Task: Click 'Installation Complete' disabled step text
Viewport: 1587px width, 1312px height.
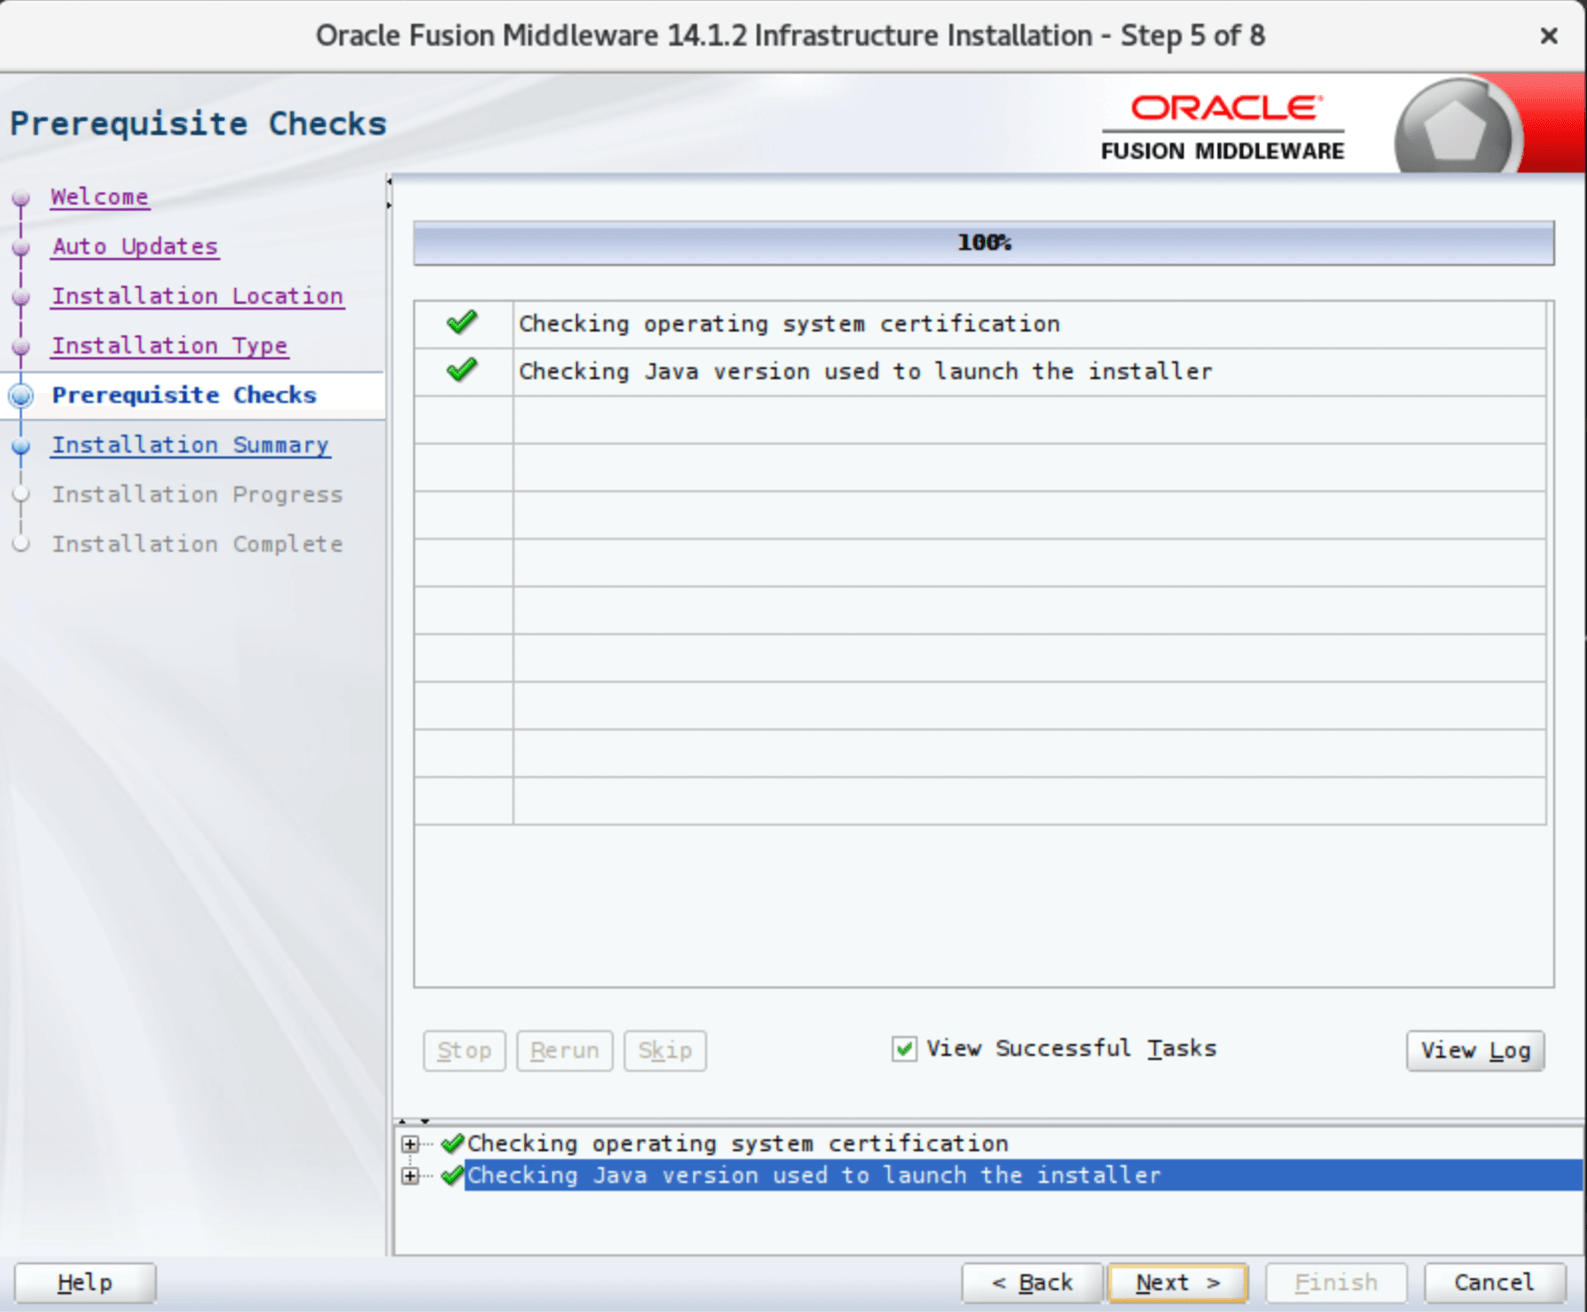Action: click(x=197, y=544)
